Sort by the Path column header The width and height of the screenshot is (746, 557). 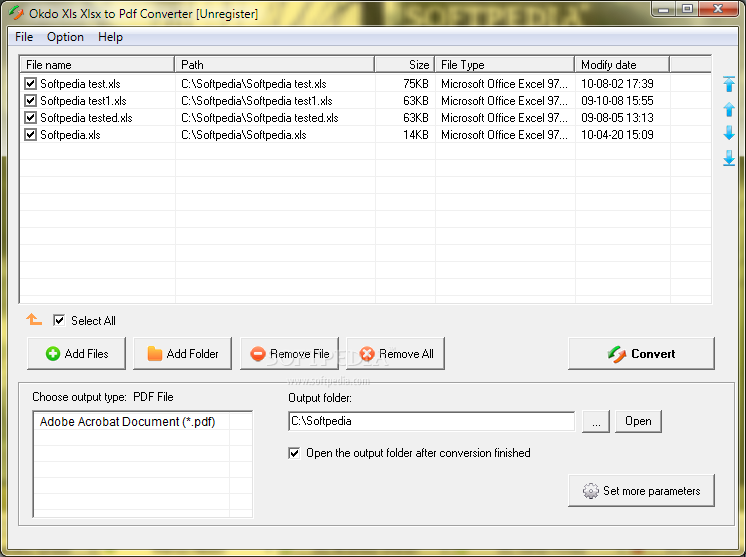275,65
